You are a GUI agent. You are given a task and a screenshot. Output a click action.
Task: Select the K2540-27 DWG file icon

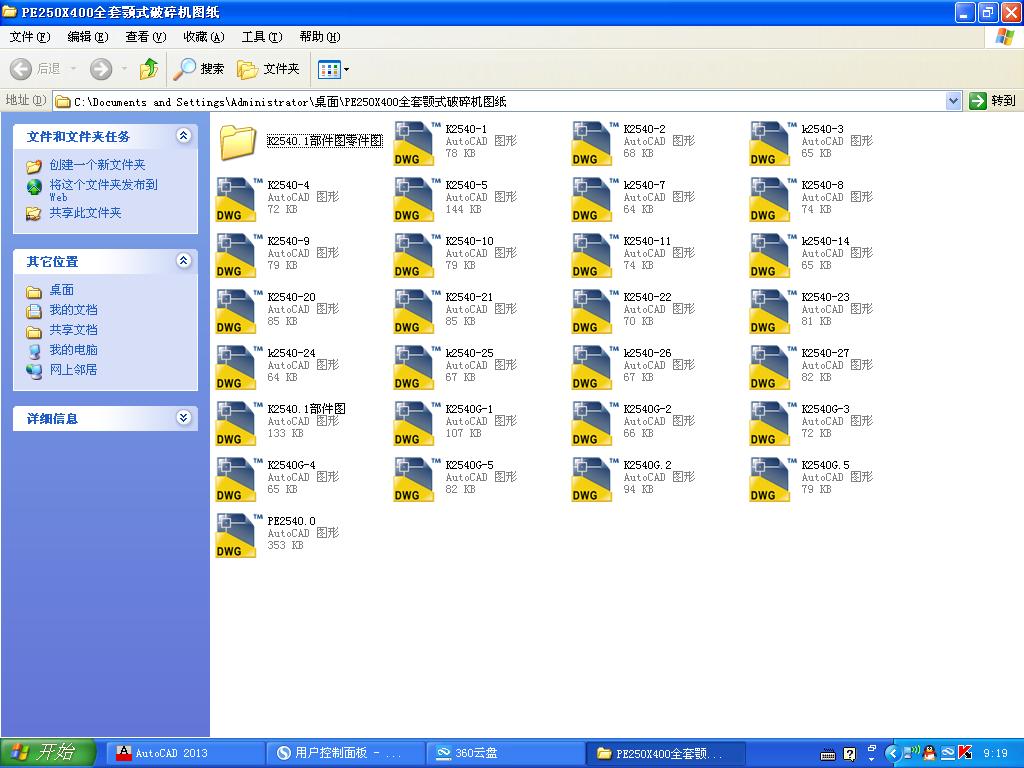point(770,367)
